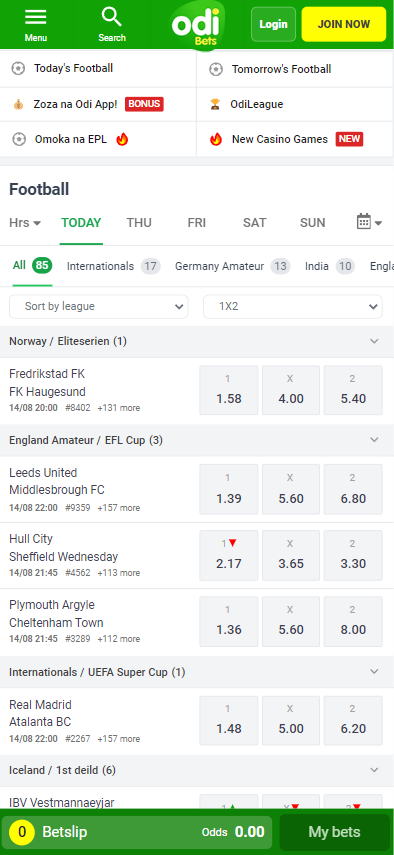The image size is (394, 855).
Task: Click the JOIN NOW button
Action: click(x=344, y=24)
